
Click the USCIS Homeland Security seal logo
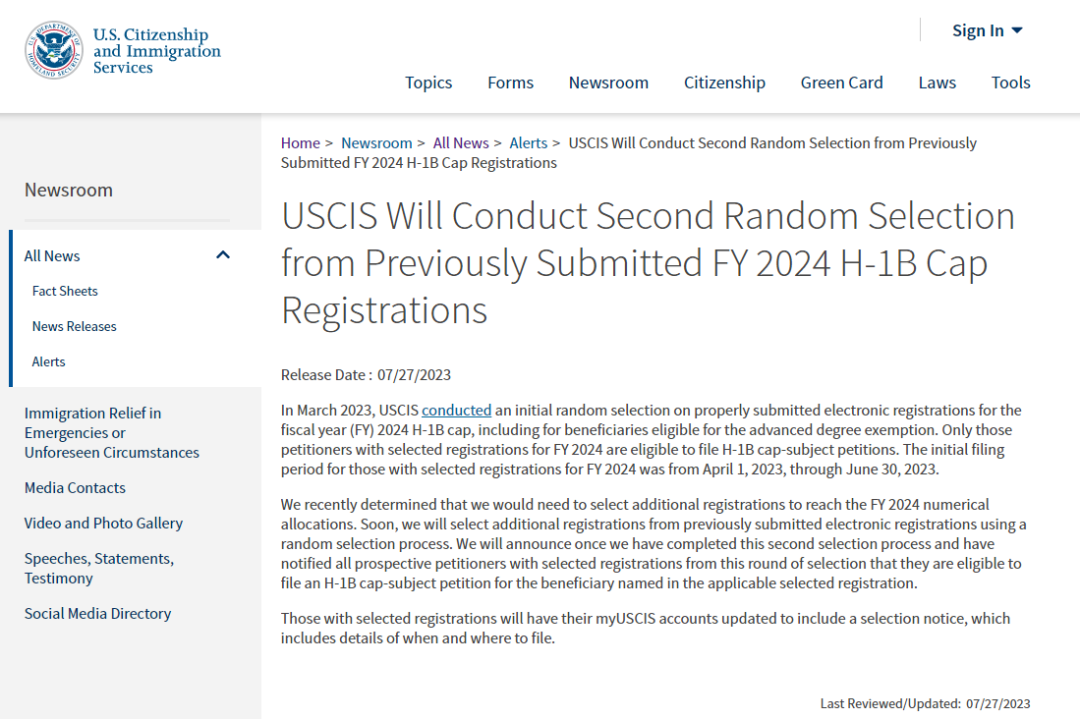pos(54,50)
